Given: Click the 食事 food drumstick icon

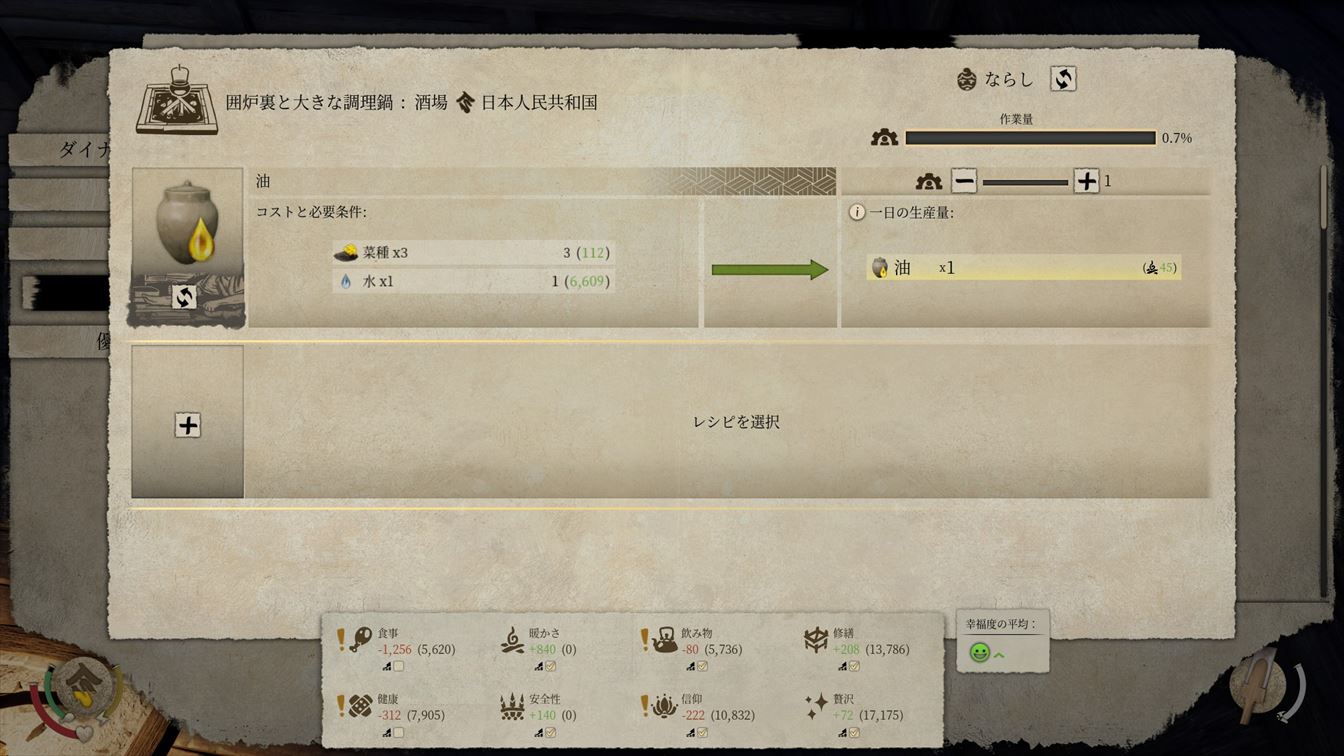Looking at the screenshot, I should tap(361, 640).
